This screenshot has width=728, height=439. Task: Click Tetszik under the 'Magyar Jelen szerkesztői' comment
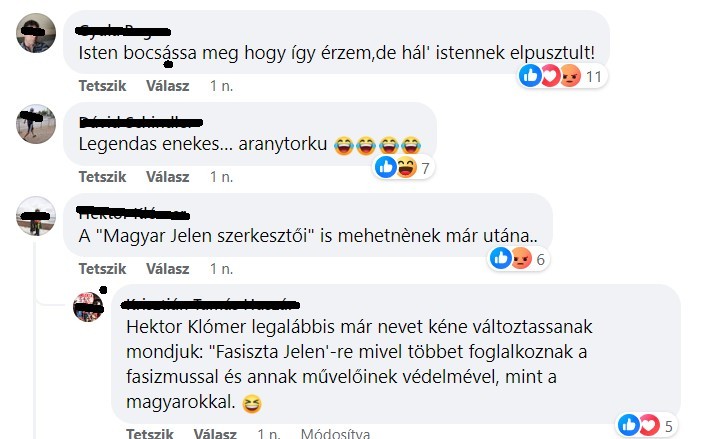pyautogui.click(x=103, y=269)
